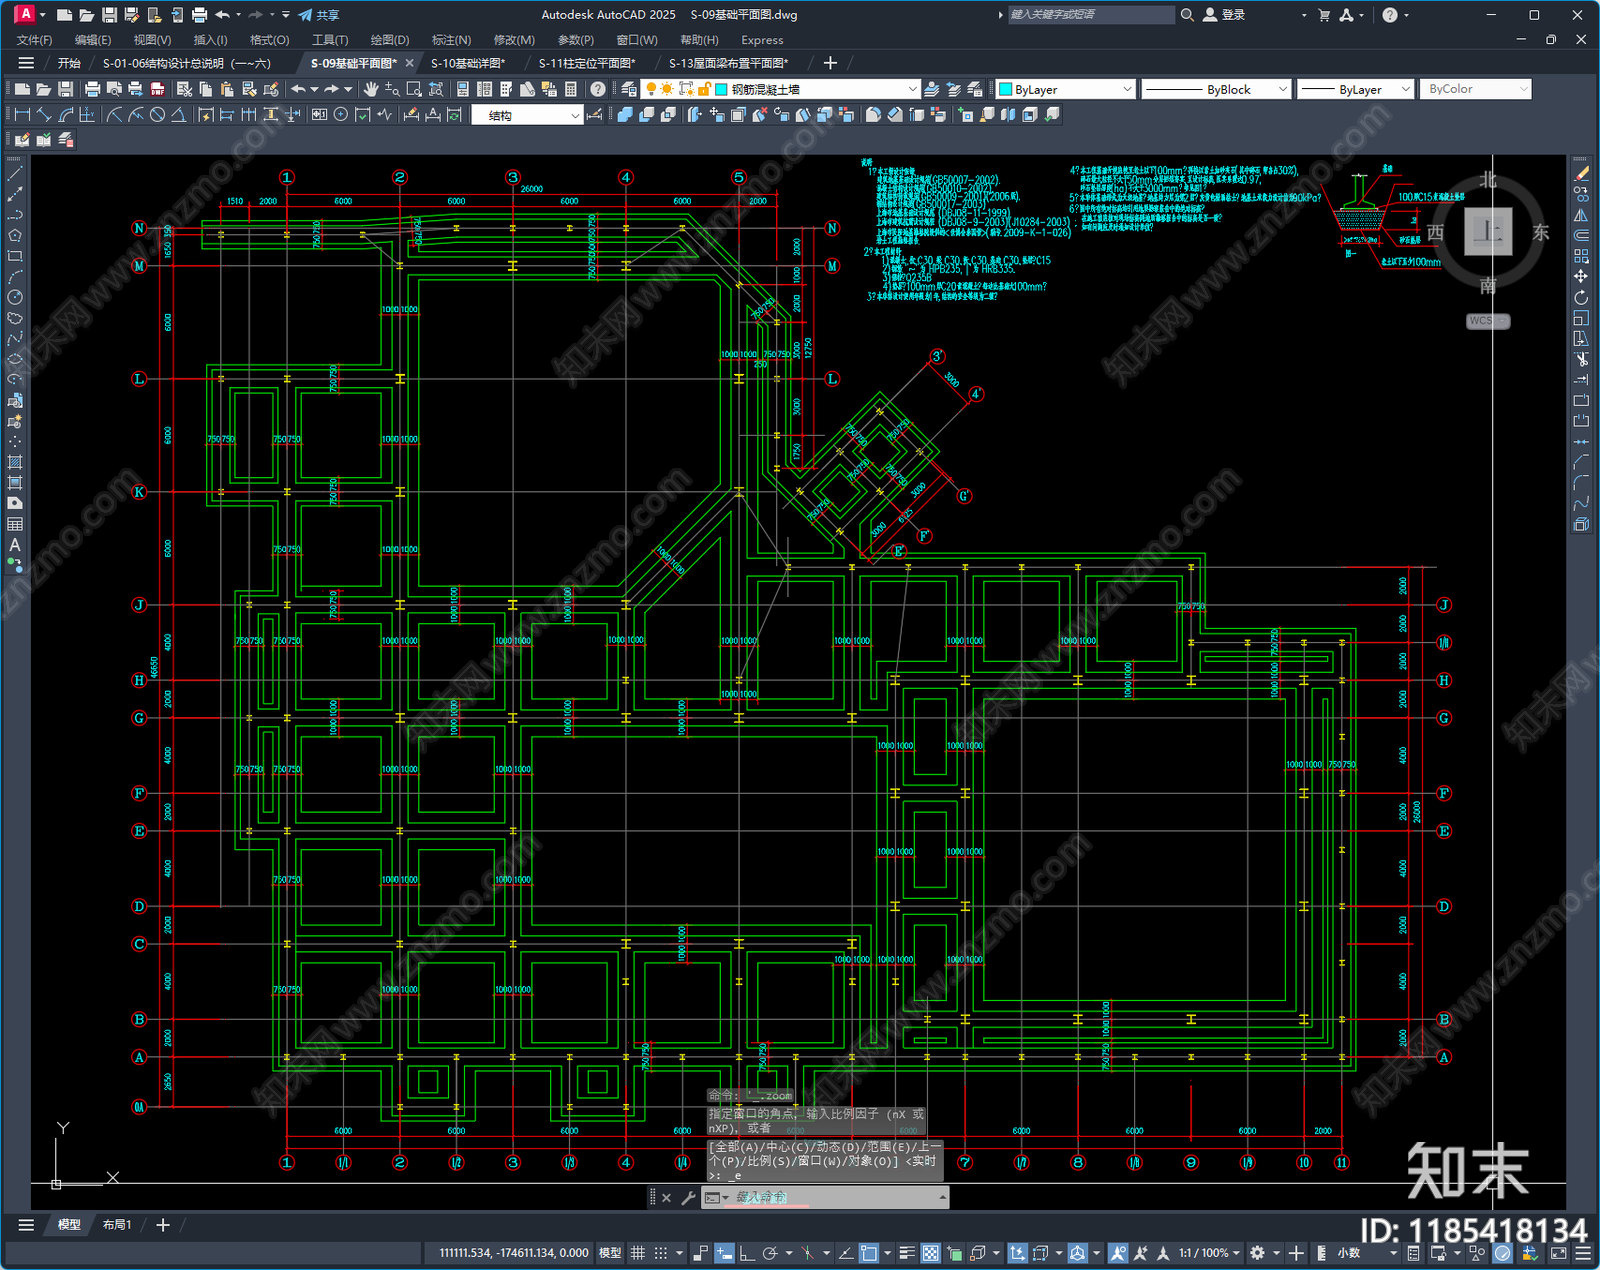Click the Erase tool in right toolbar
The width and height of the screenshot is (1600, 1270).
point(1581,173)
